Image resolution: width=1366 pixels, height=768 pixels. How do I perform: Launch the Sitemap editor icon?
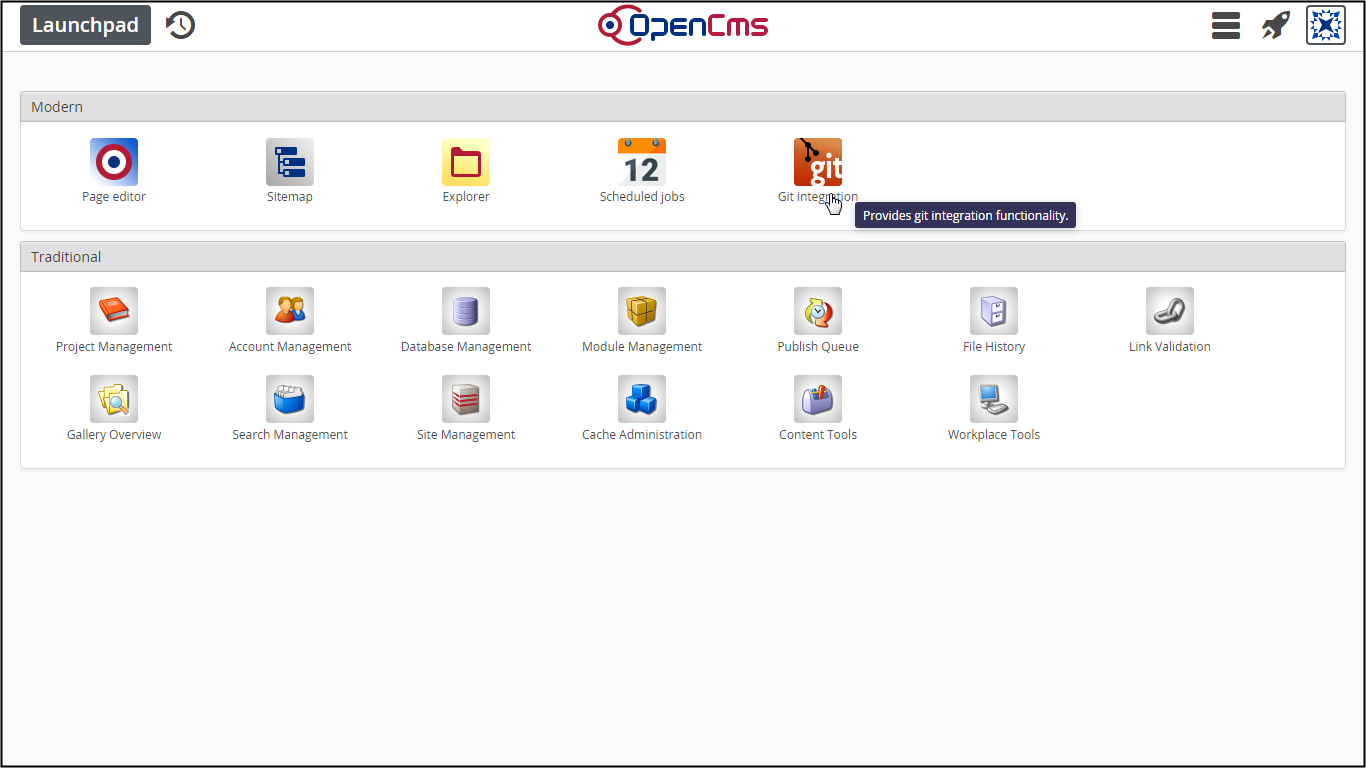click(x=290, y=162)
